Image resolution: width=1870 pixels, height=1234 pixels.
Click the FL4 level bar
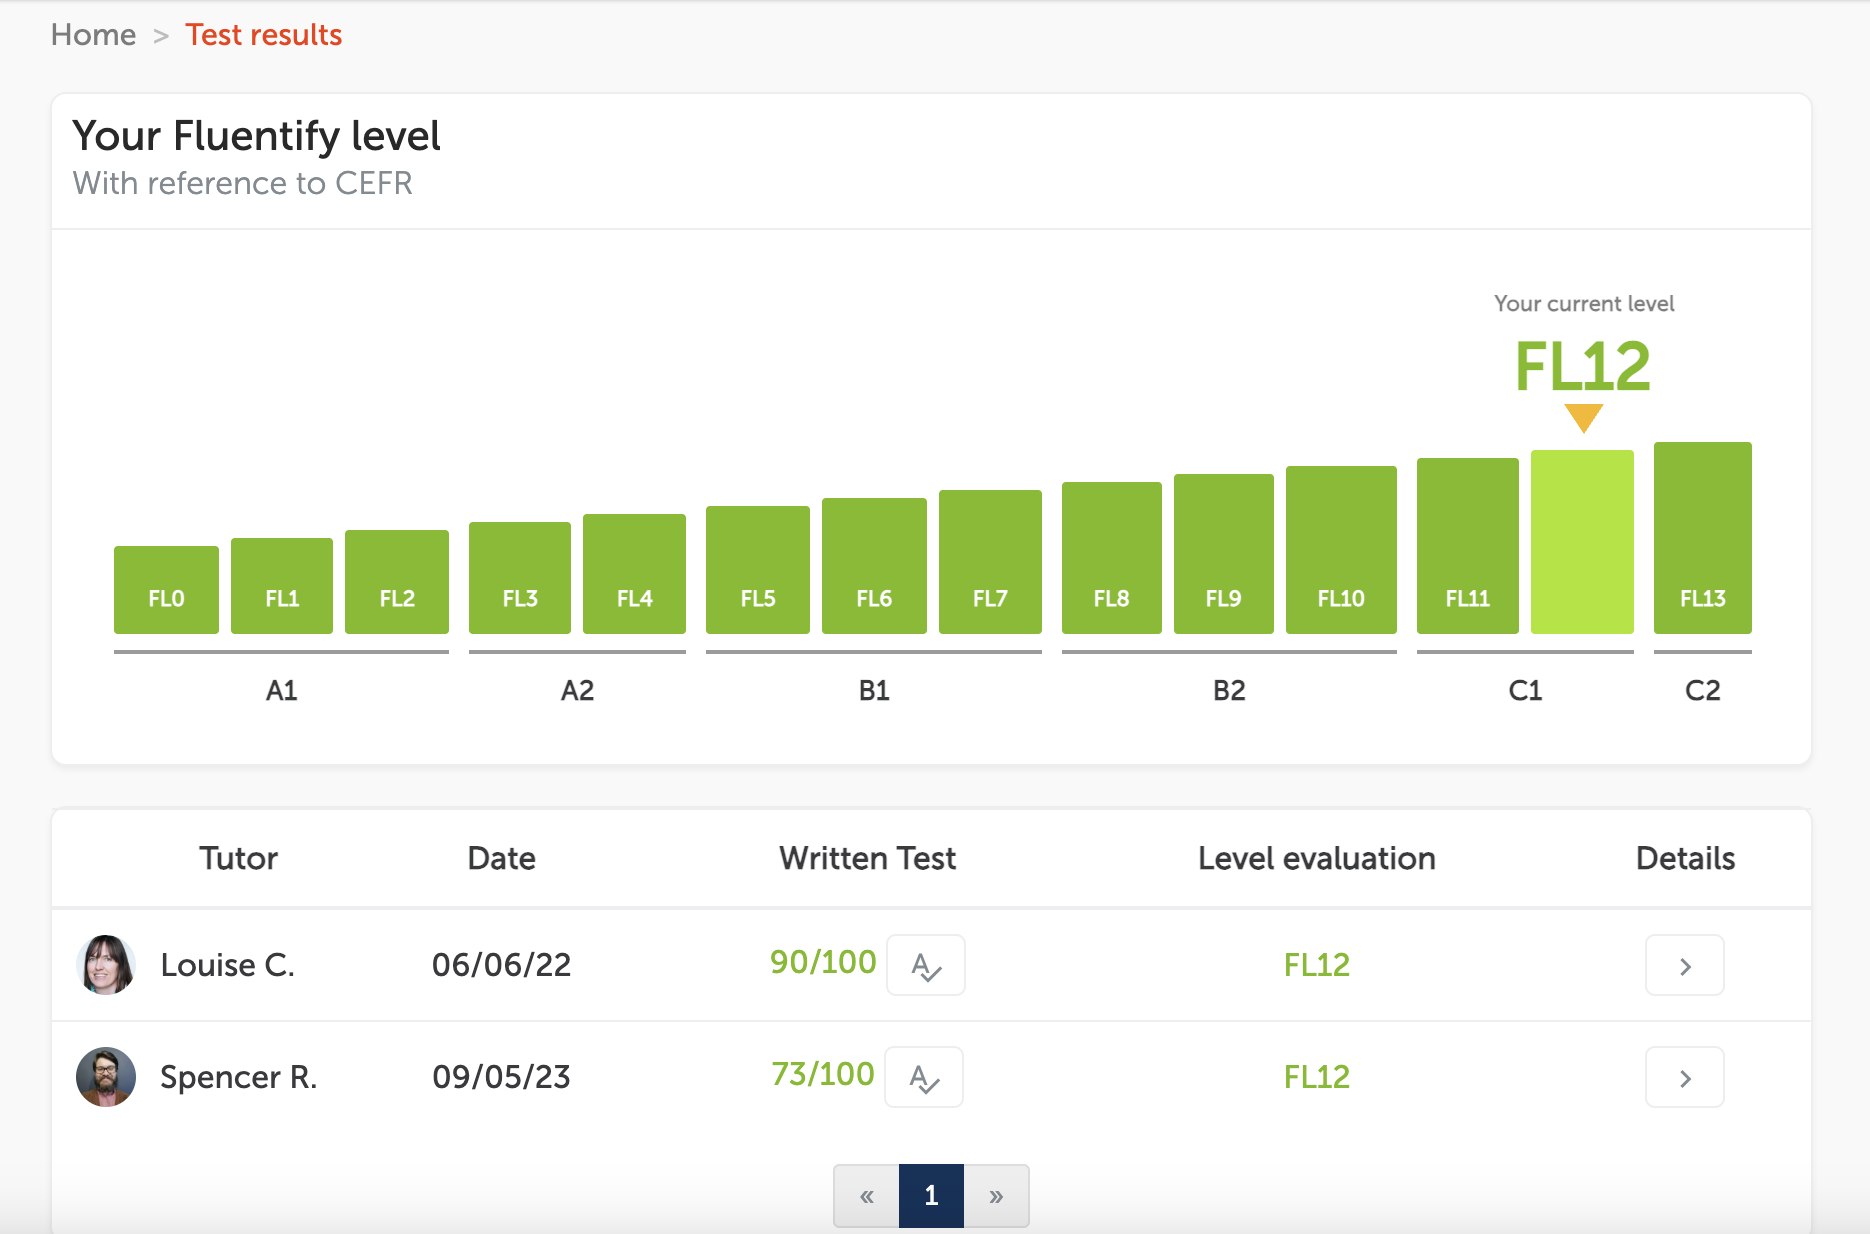(634, 574)
